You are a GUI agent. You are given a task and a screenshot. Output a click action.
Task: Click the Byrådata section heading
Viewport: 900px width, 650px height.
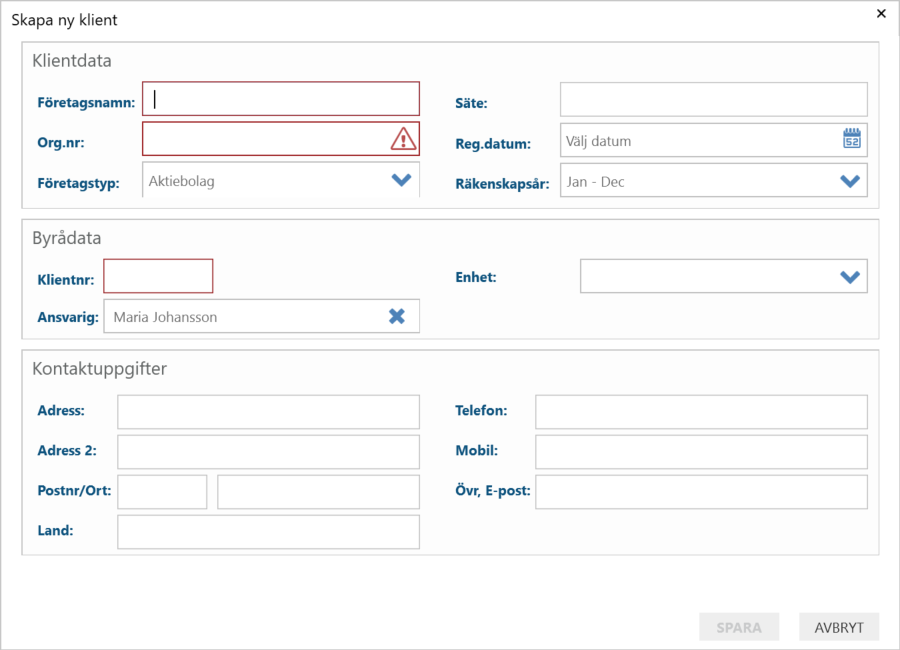(x=67, y=238)
